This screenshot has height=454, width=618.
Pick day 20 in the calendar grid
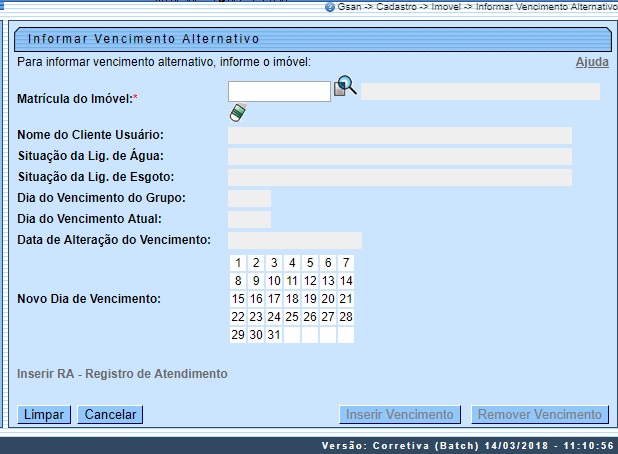[x=328, y=299]
